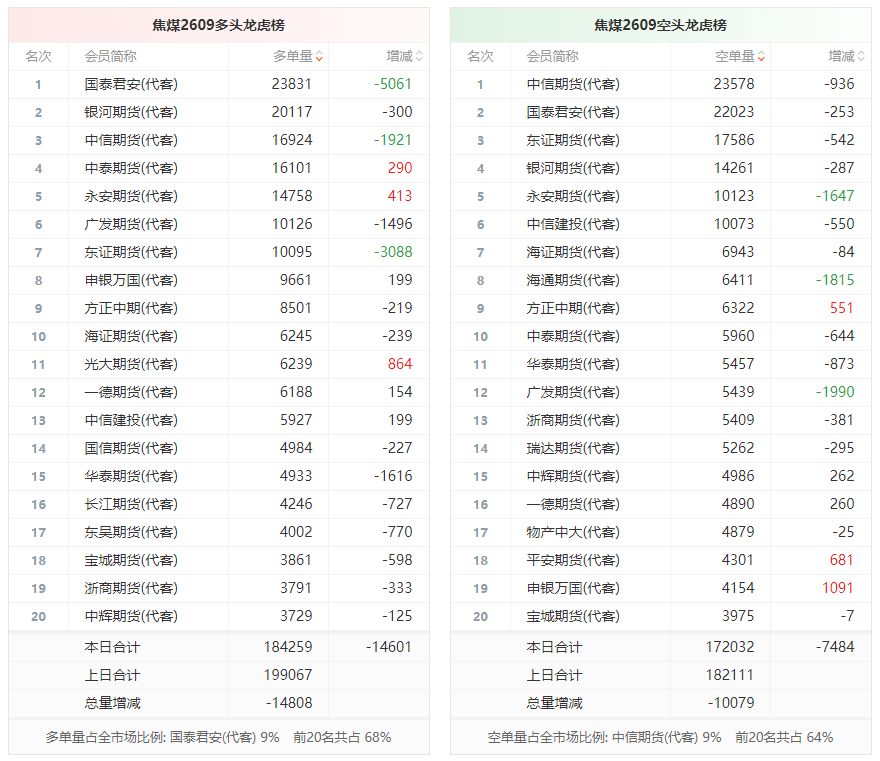The image size is (880, 761).
Task: Click 中信期货(代客) in short ranking first row
Action: 573,84
